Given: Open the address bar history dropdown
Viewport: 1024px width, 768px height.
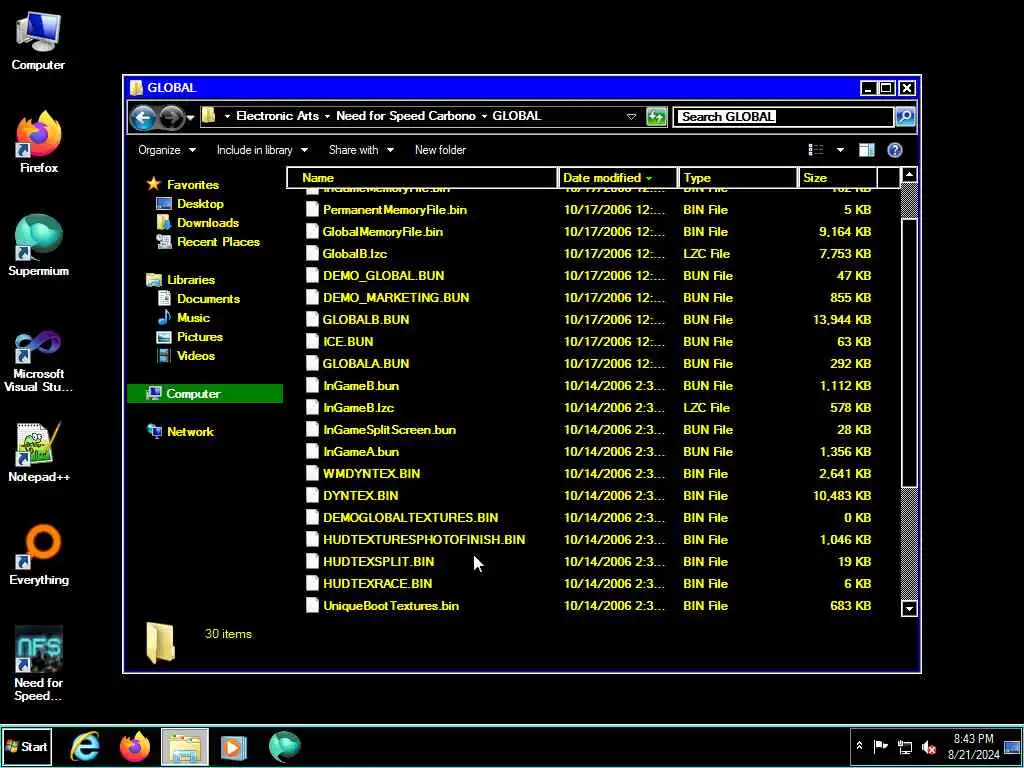Looking at the screenshot, I should click(631, 117).
